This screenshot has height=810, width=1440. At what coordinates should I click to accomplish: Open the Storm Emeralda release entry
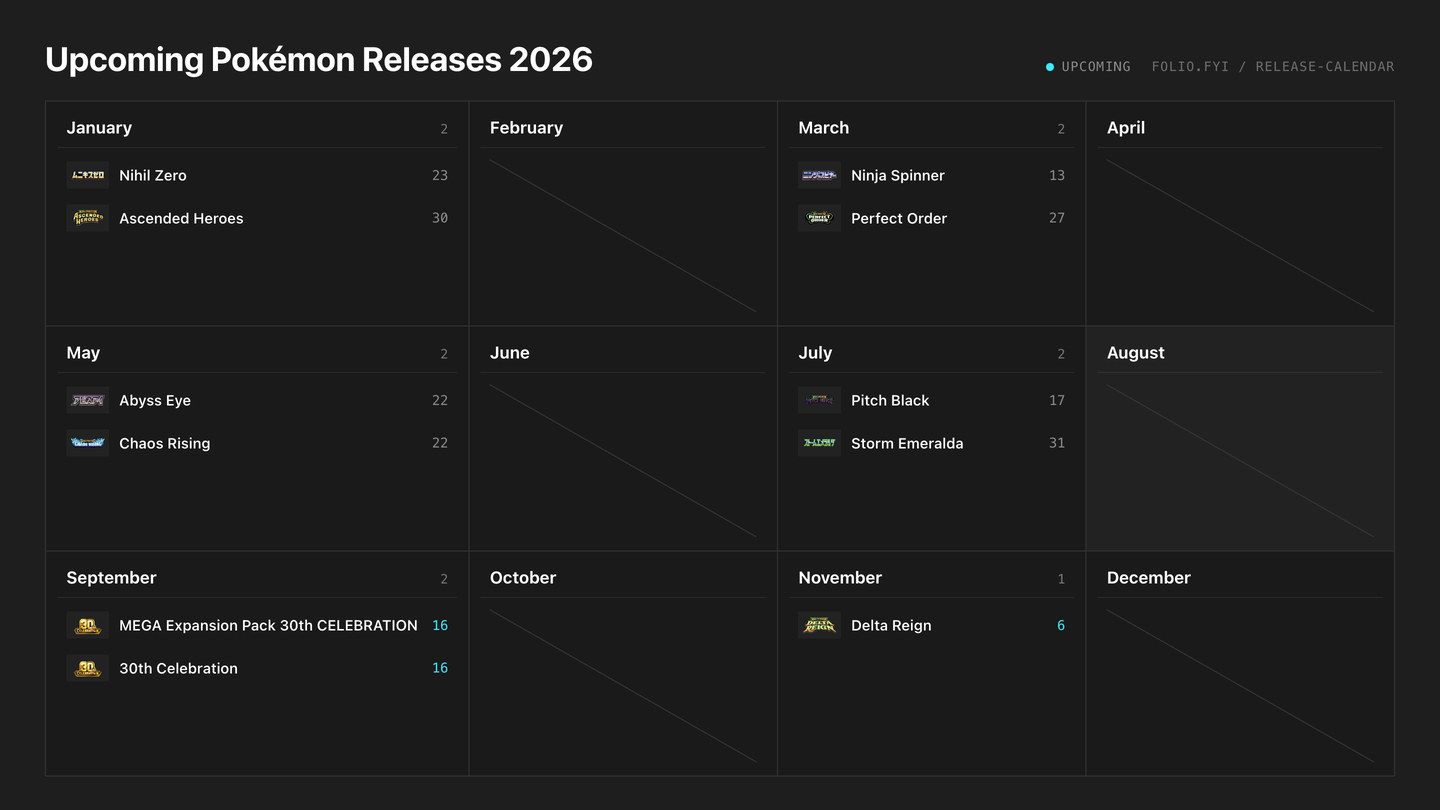(932, 443)
